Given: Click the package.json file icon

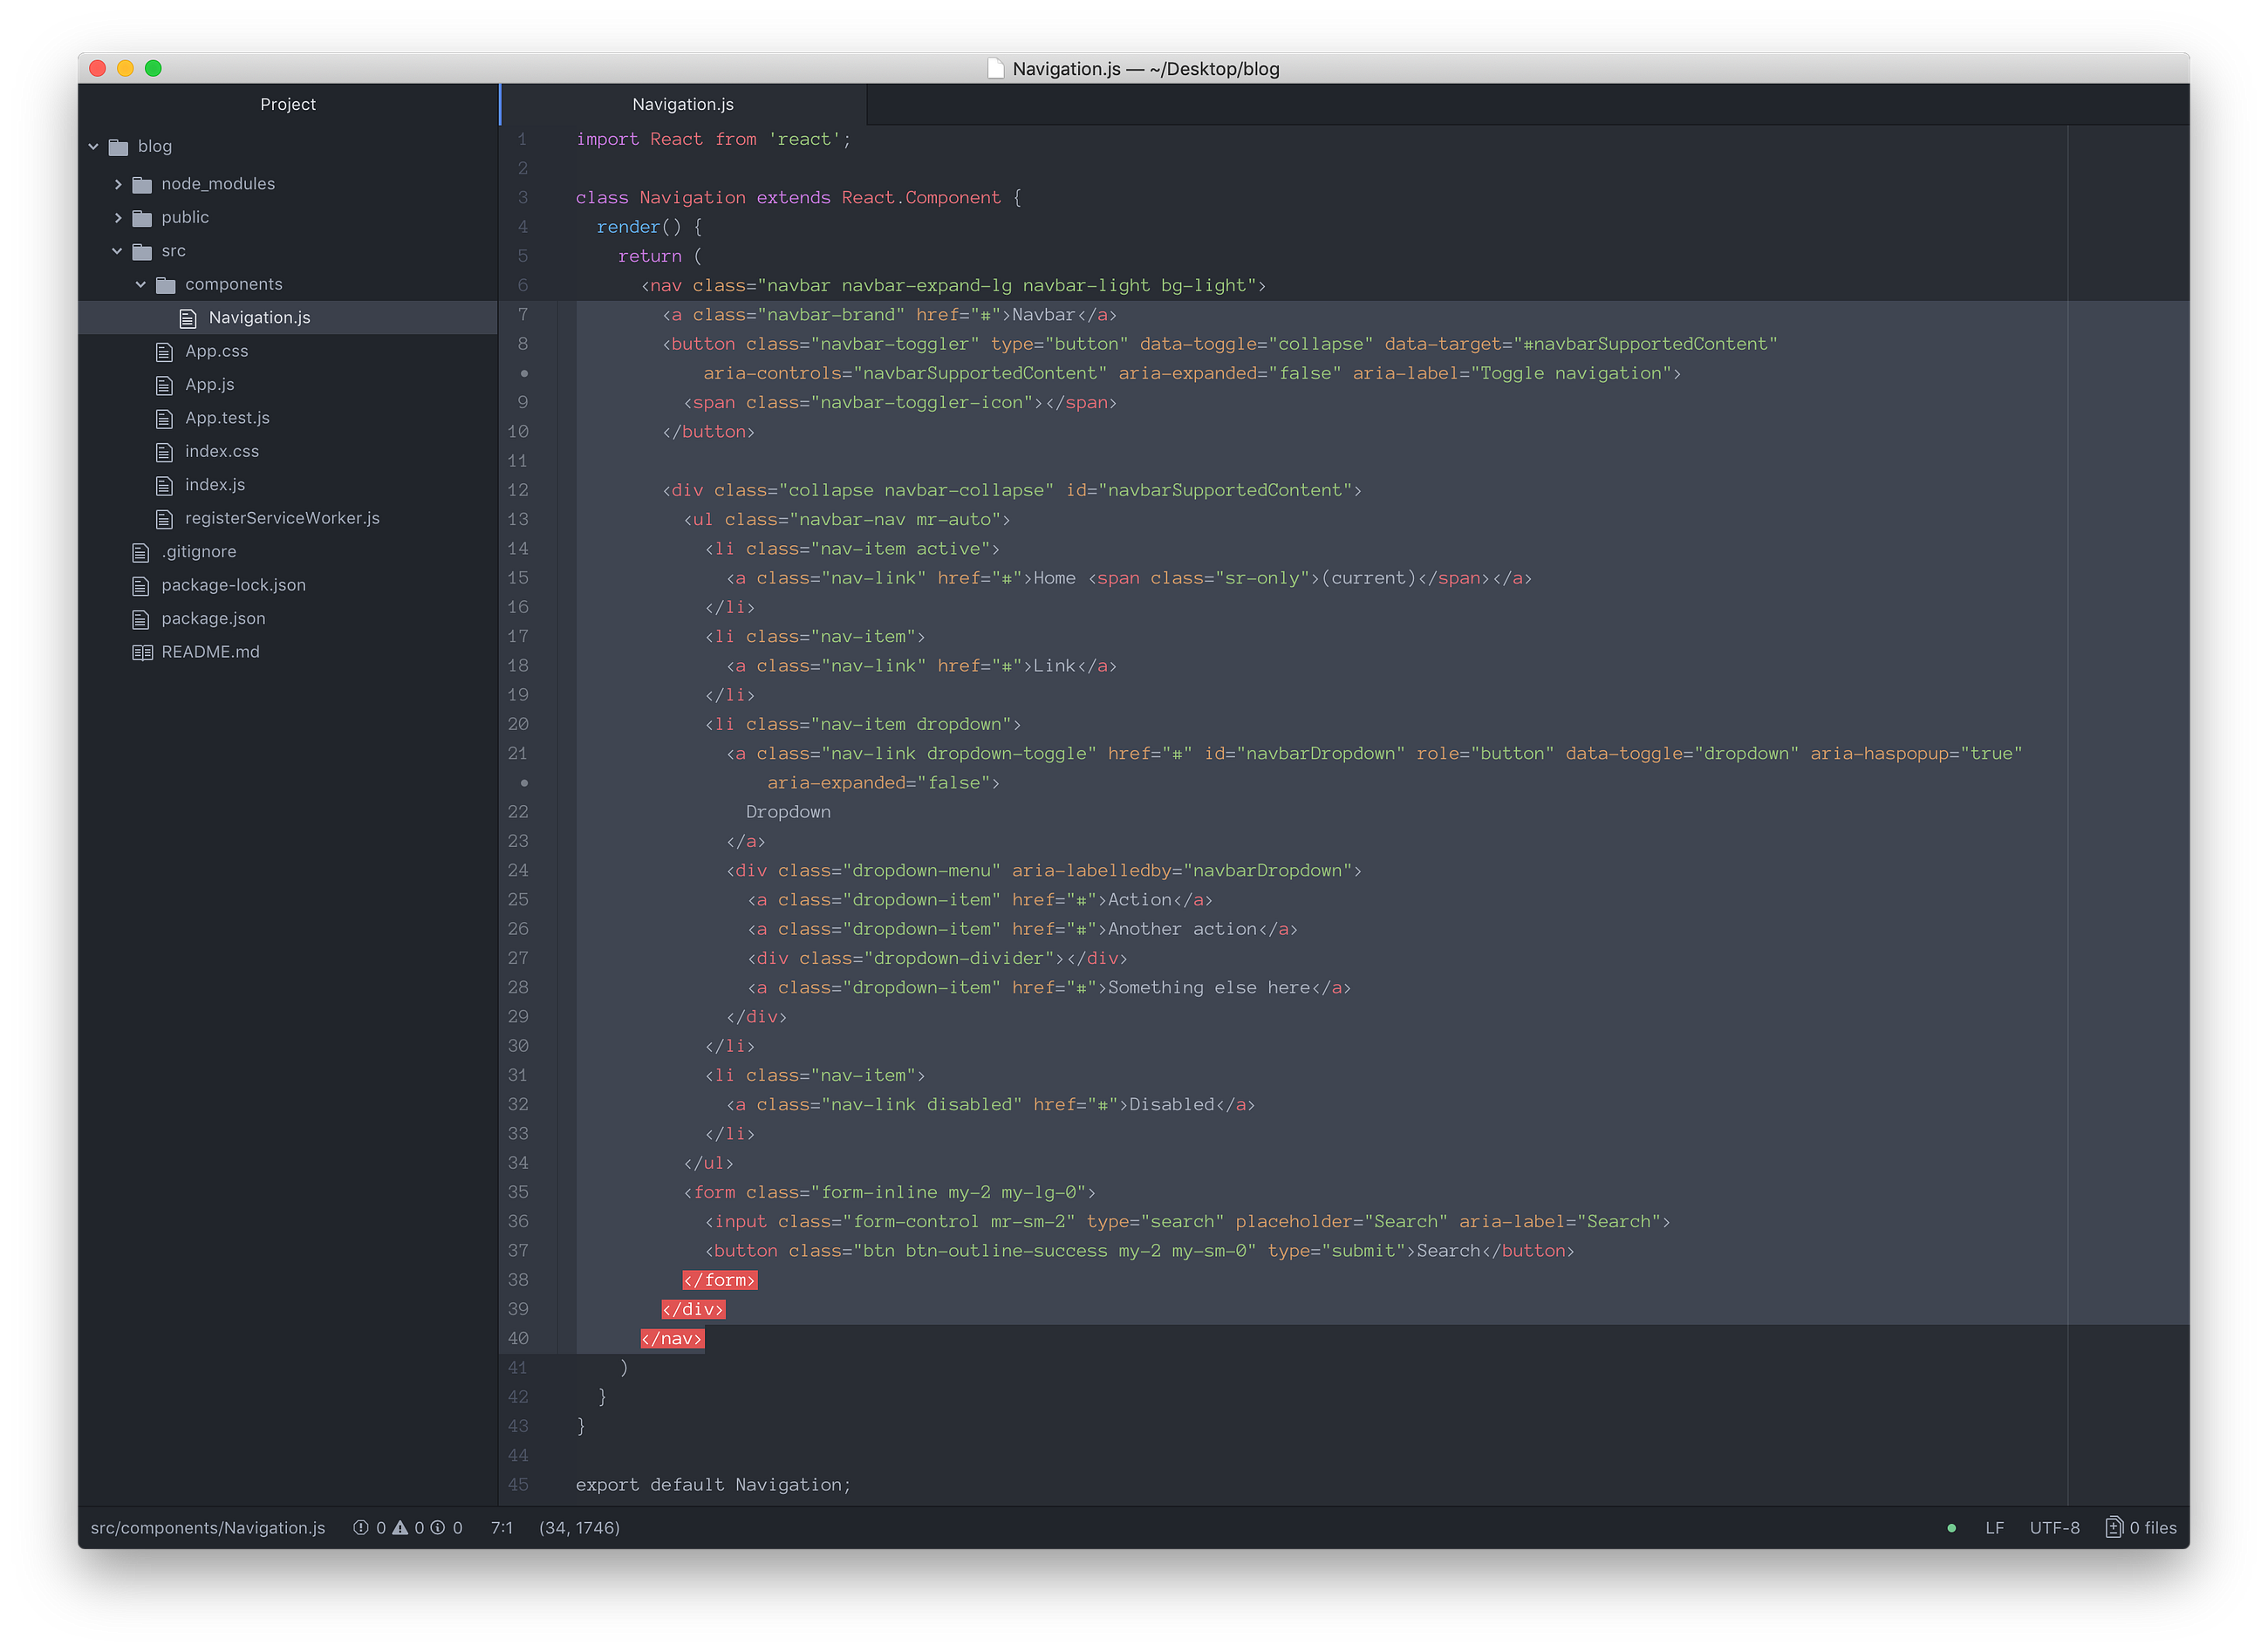Looking at the screenshot, I should point(141,619).
